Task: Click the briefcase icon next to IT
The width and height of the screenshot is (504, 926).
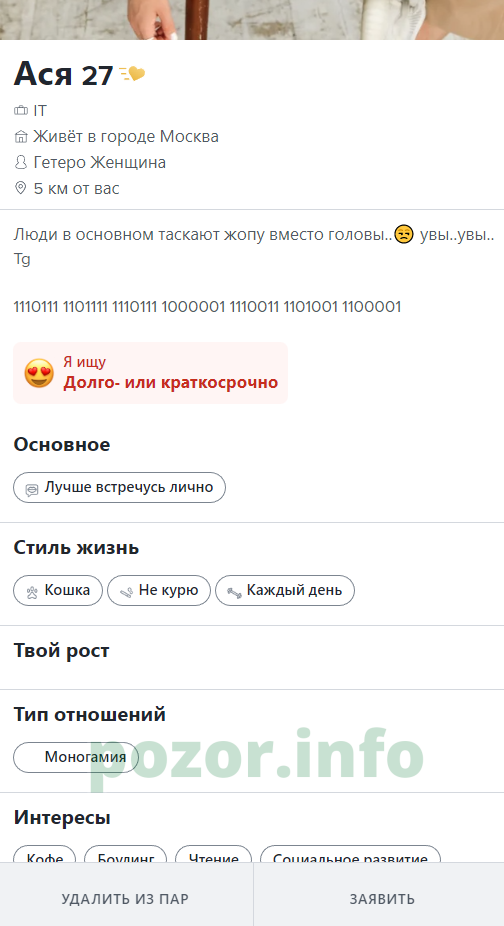Action: pyautogui.click(x=21, y=110)
